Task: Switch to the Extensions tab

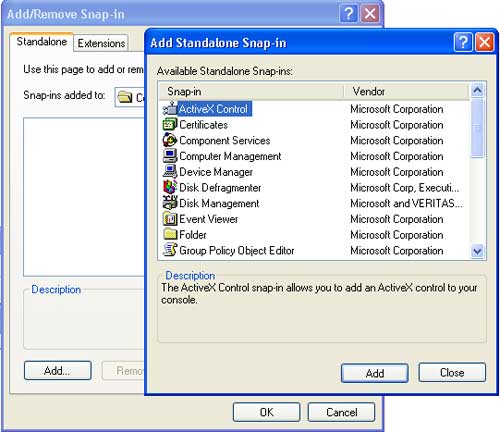Action: 101,43
